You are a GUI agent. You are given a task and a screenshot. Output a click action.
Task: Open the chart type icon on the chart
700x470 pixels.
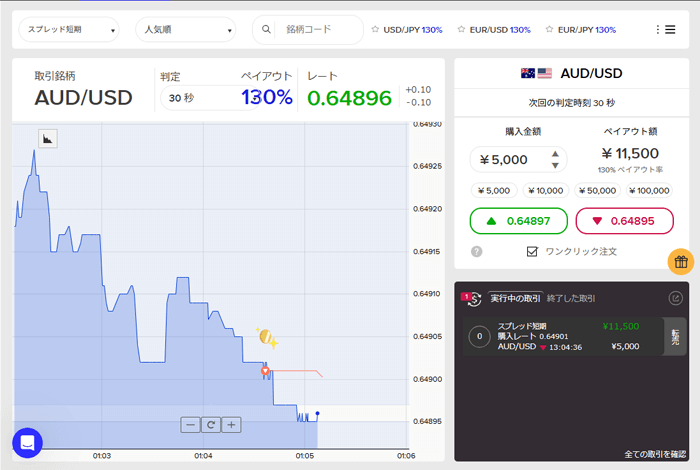pyautogui.click(x=48, y=139)
